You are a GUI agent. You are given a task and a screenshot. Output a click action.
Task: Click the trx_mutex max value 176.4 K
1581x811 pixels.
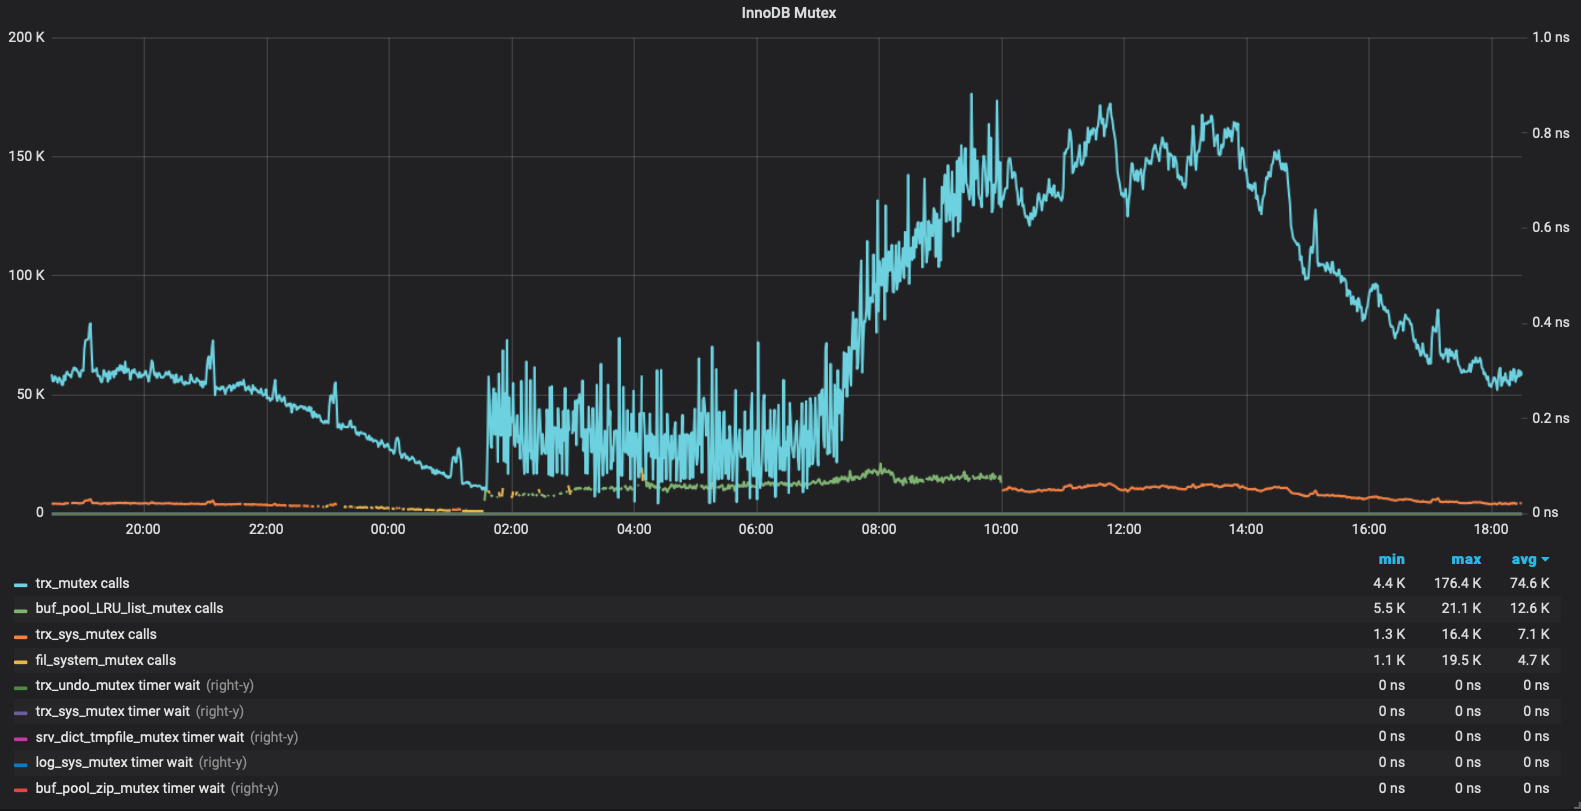coord(1458,583)
